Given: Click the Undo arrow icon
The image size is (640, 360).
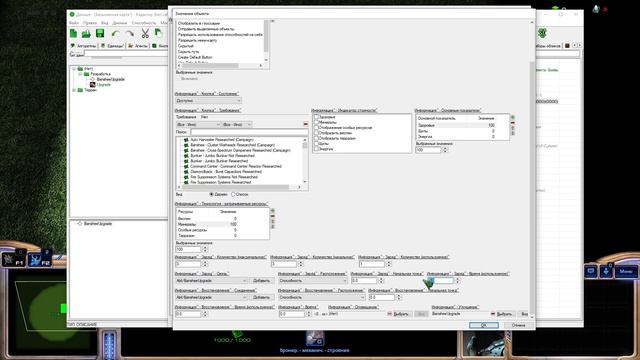Looking at the screenshot, I should coord(116,34).
